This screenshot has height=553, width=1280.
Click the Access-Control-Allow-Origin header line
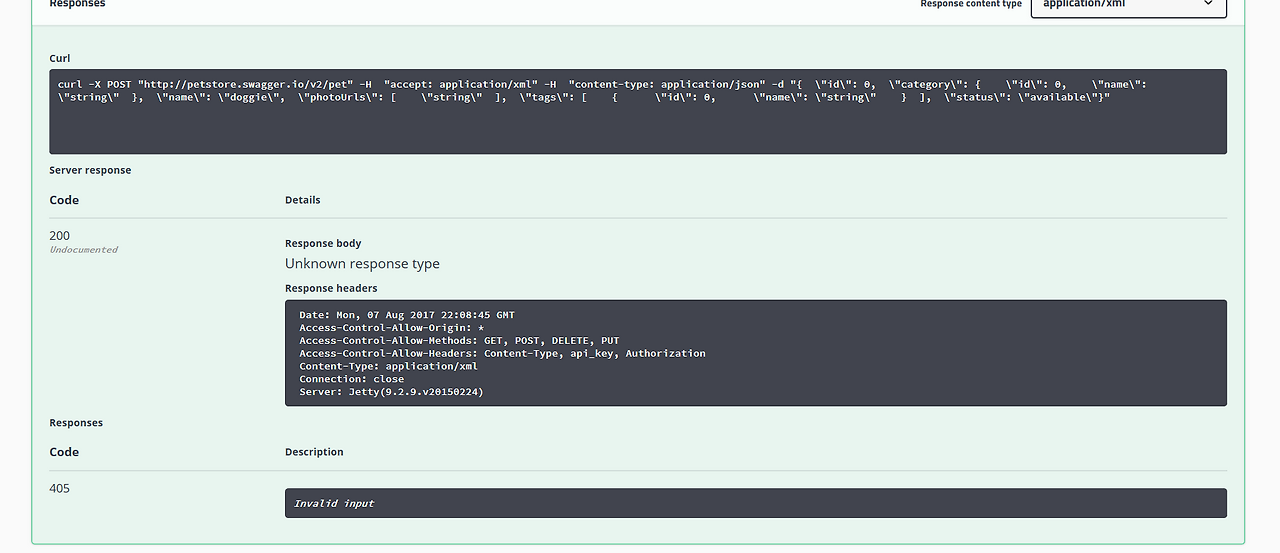[x=391, y=328]
